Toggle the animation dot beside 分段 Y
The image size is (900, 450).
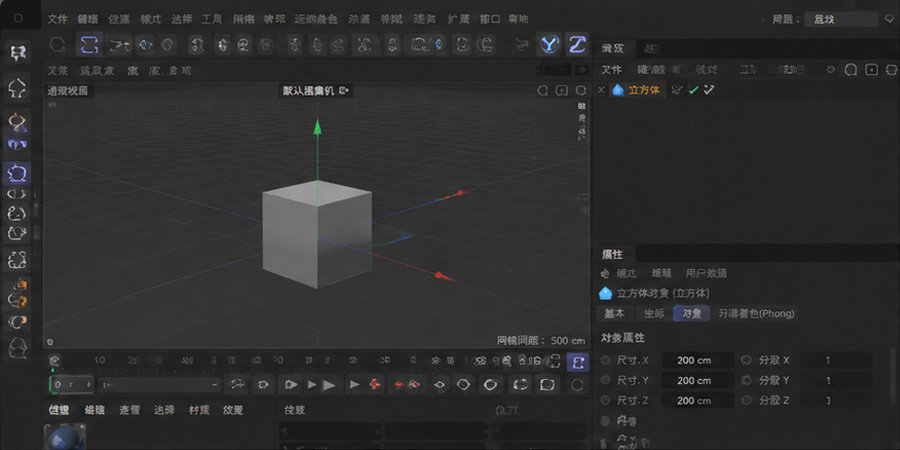click(x=746, y=380)
